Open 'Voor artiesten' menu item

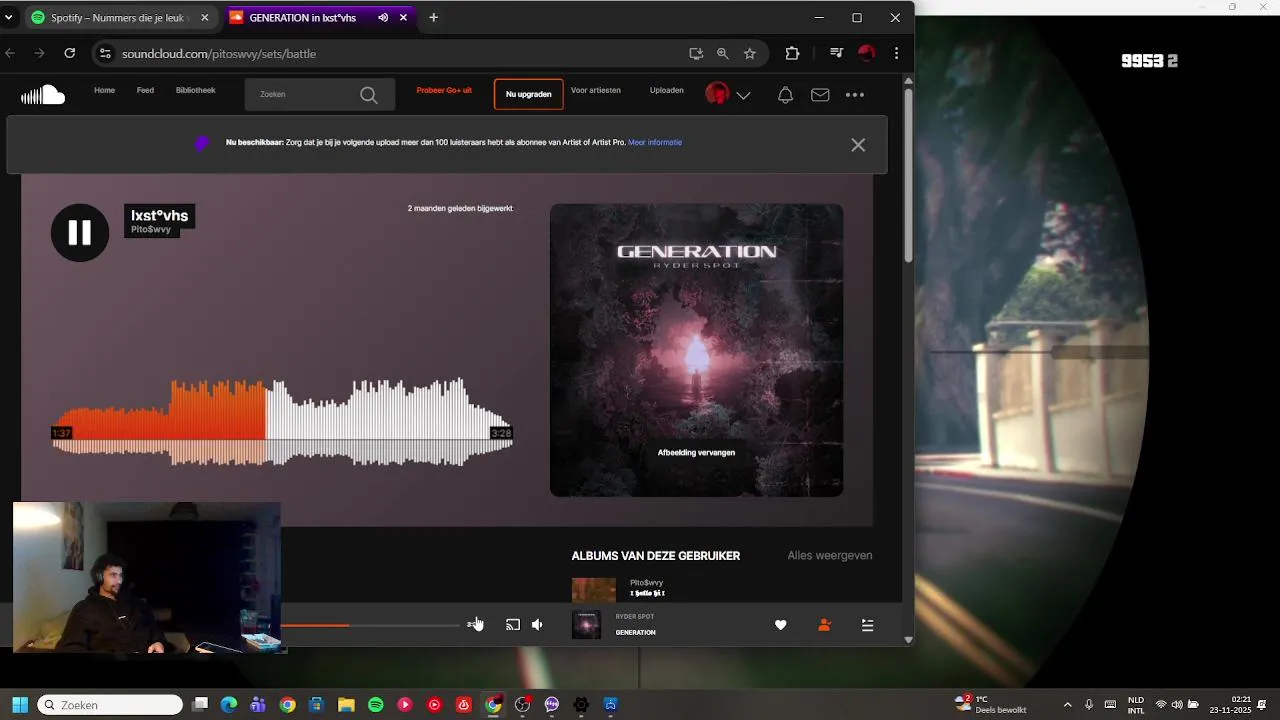(596, 90)
